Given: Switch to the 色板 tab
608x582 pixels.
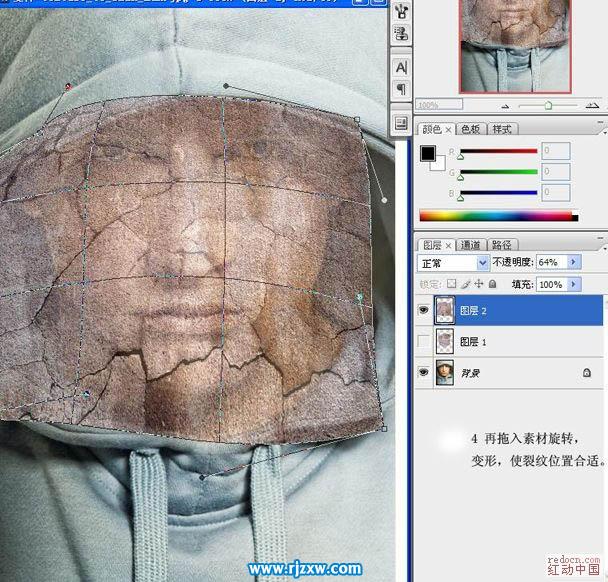Looking at the screenshot, I should (470, 129).
